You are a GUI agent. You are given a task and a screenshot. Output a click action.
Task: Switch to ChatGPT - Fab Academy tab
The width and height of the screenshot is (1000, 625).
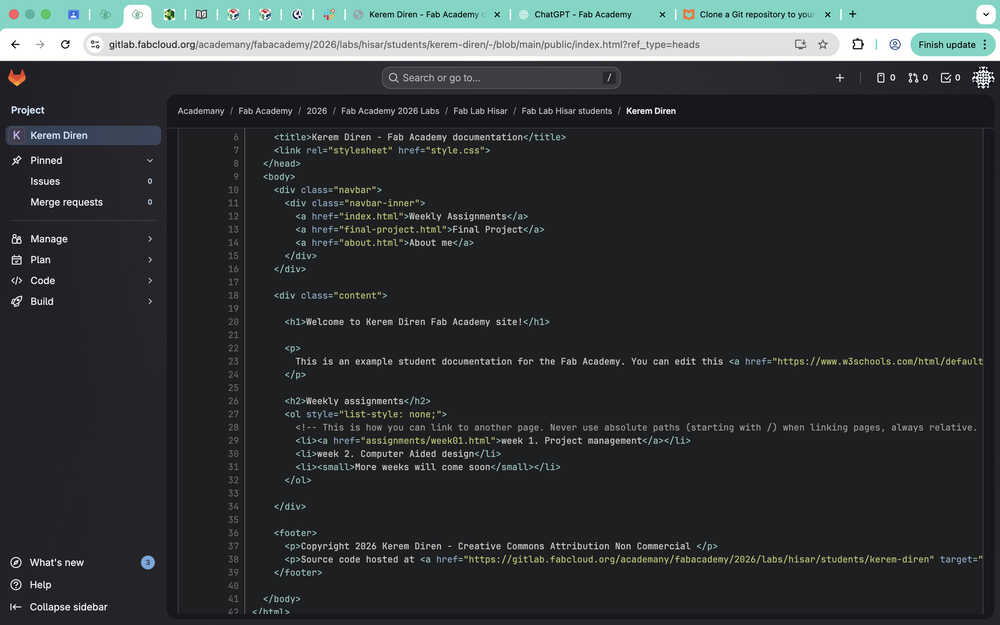point(582,15)
